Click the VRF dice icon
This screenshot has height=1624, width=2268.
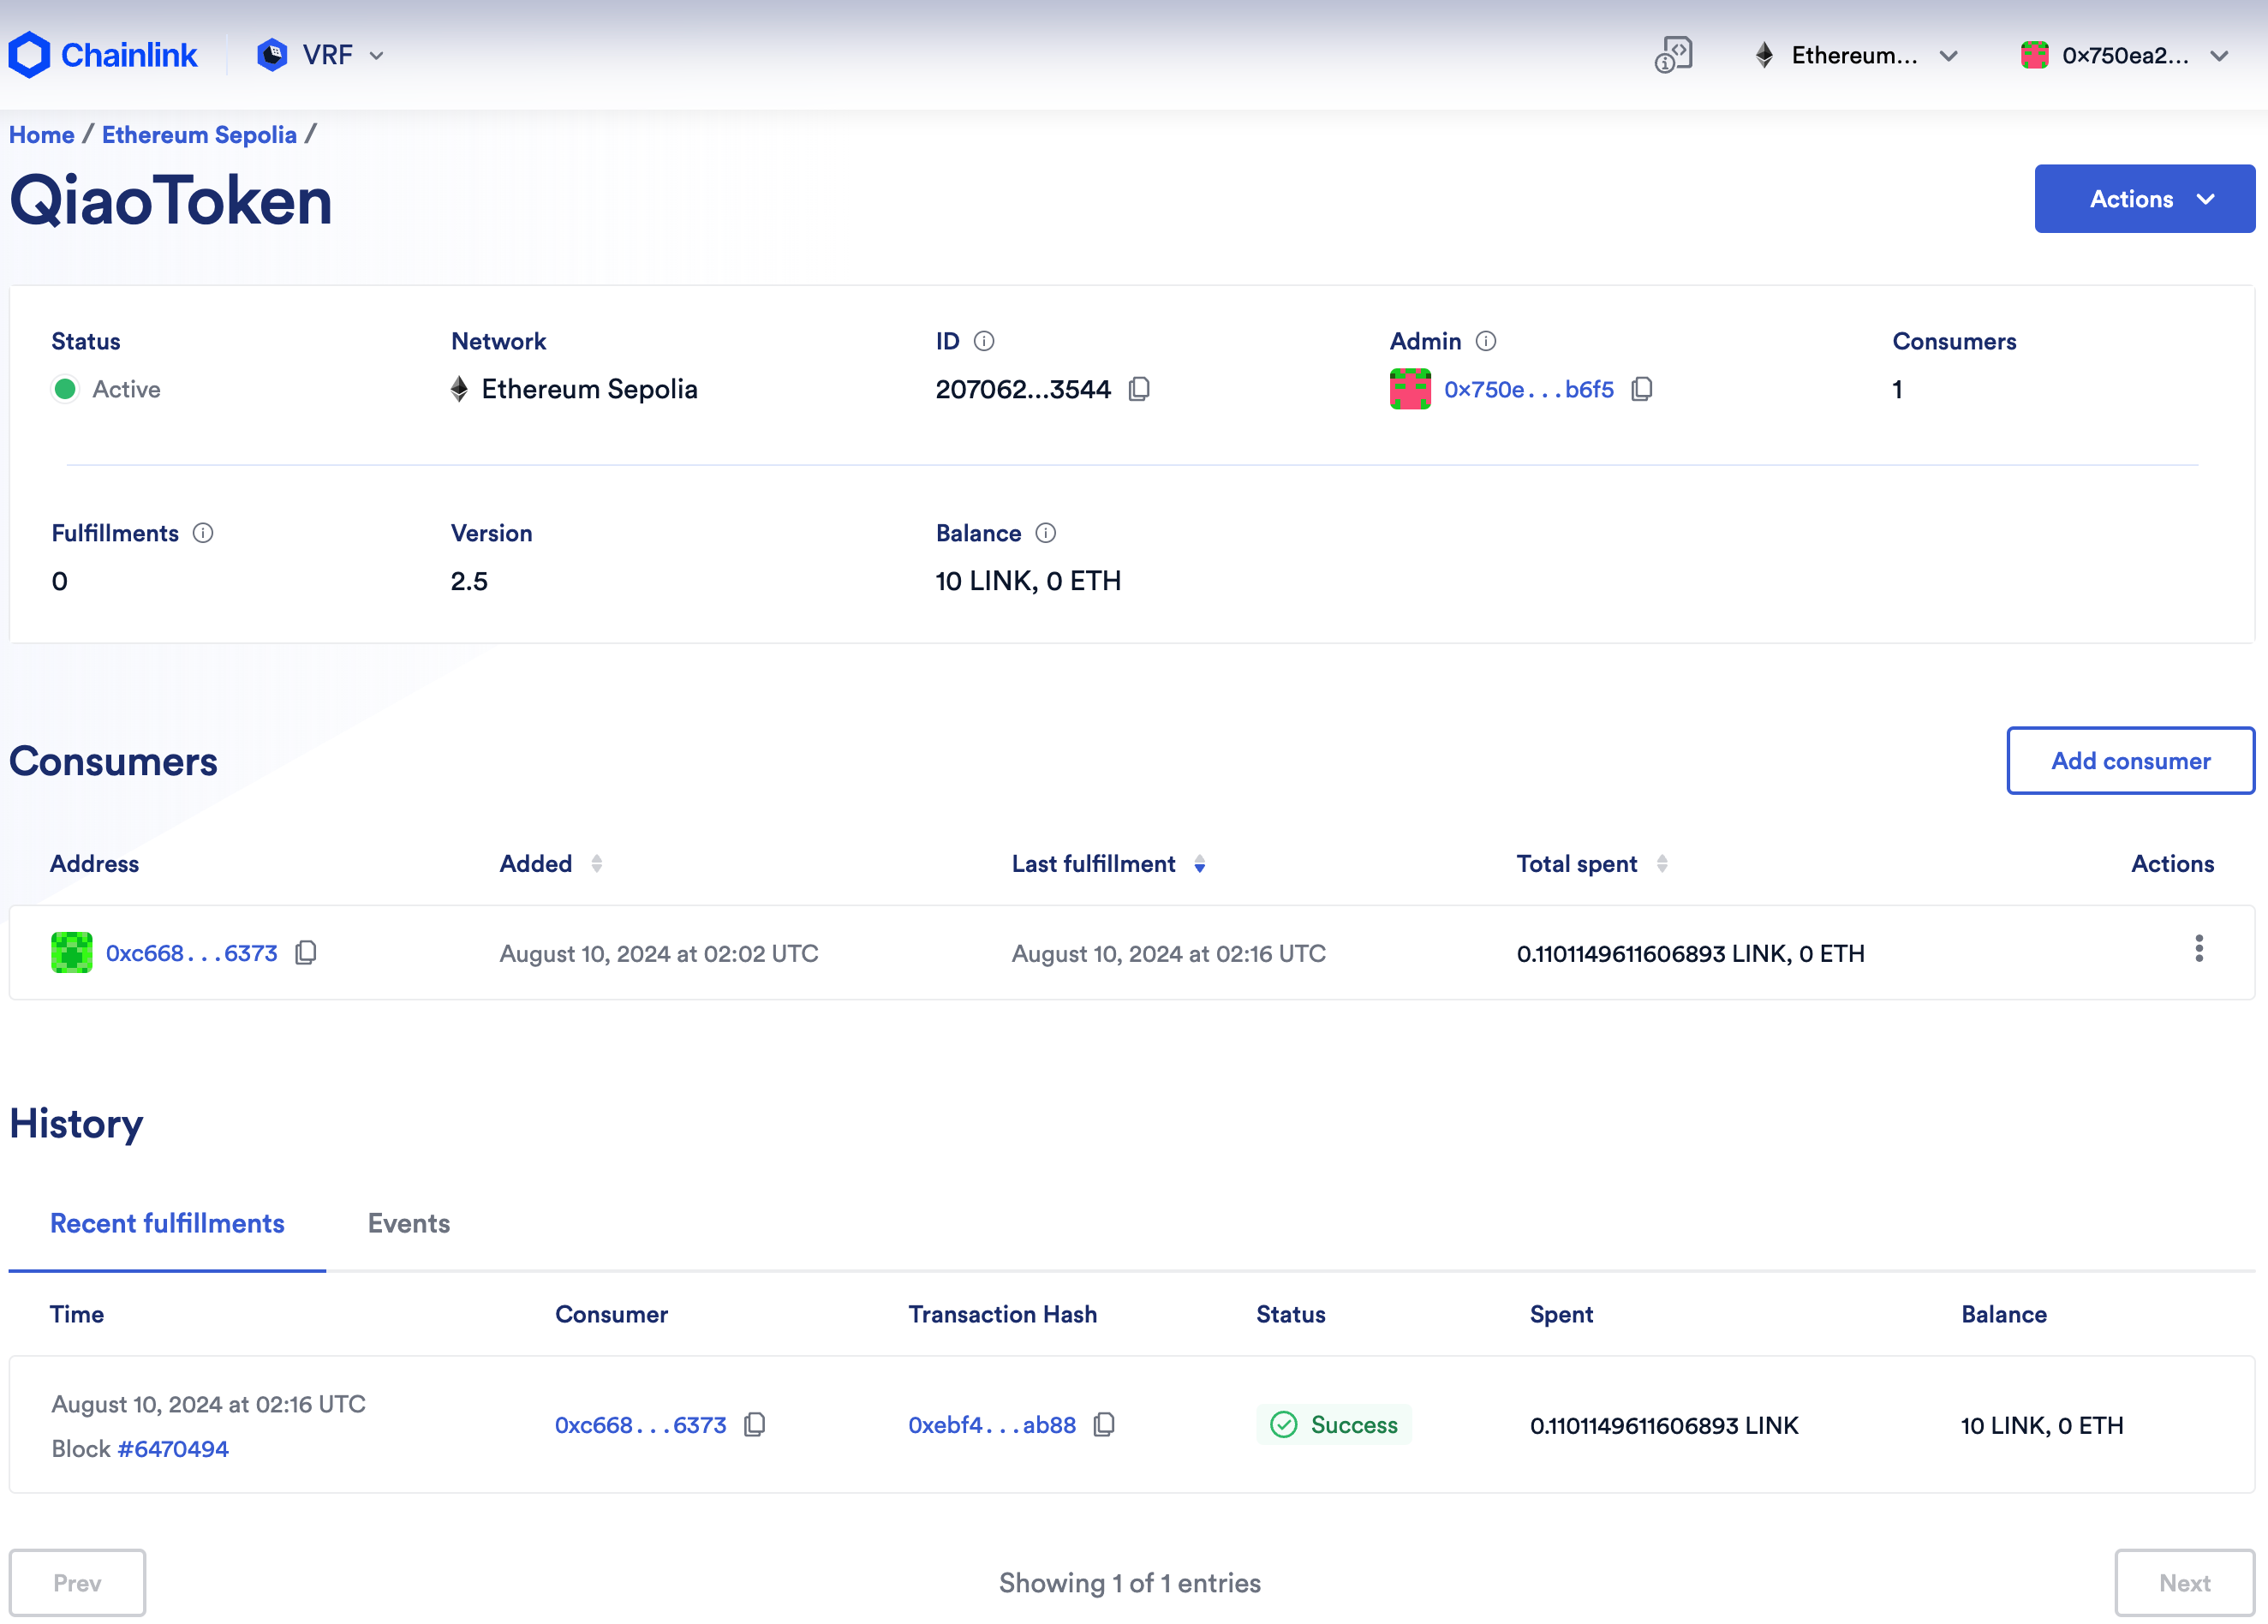pyautogui.click(x=272, y=55)
